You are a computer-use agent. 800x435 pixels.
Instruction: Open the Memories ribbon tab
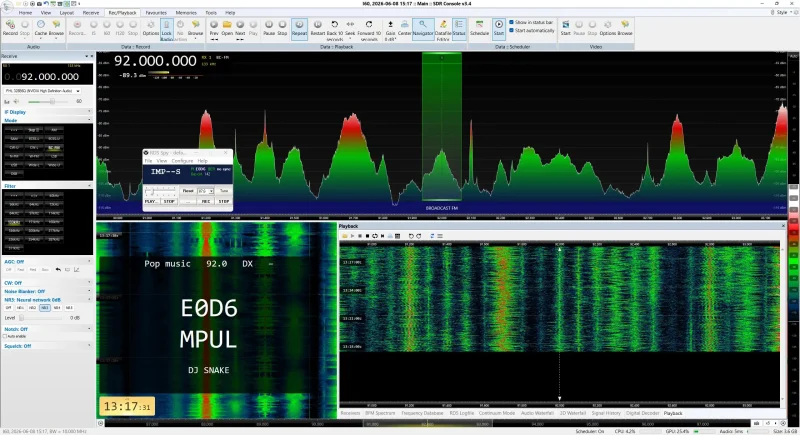[186, 13]
